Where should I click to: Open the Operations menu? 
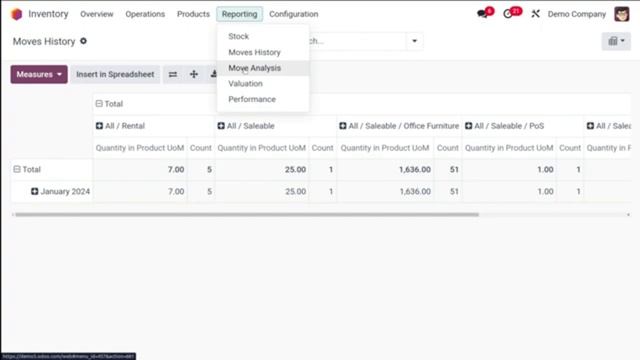(145, 14)
